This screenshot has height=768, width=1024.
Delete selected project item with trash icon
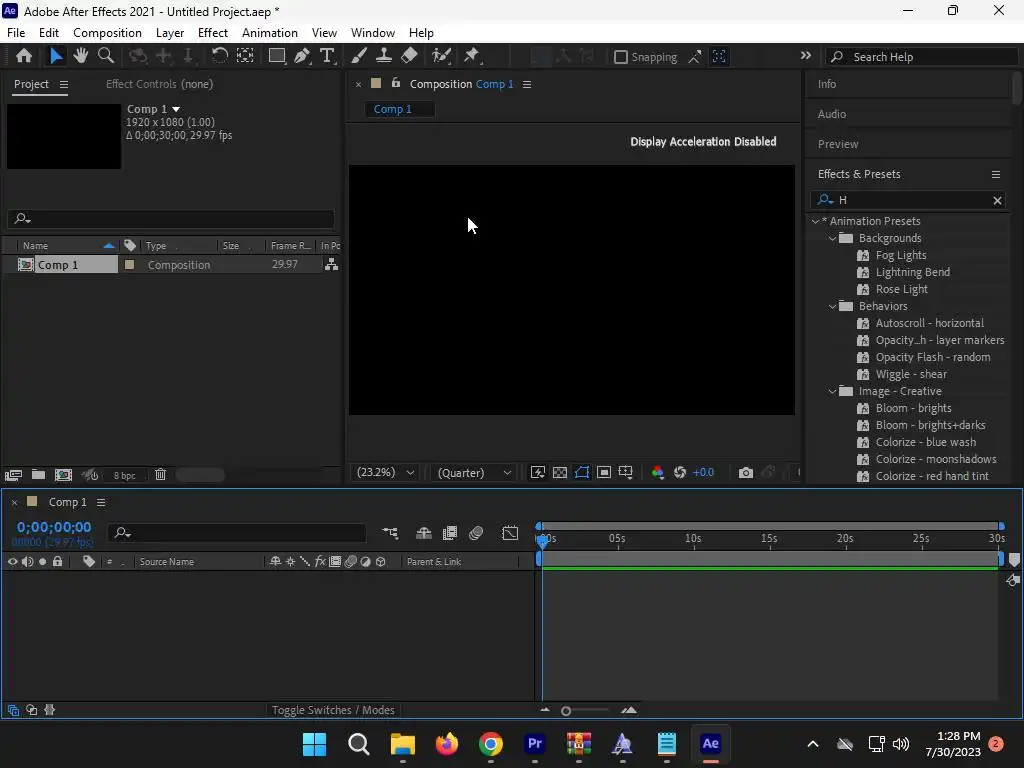[x=161, y=475]
